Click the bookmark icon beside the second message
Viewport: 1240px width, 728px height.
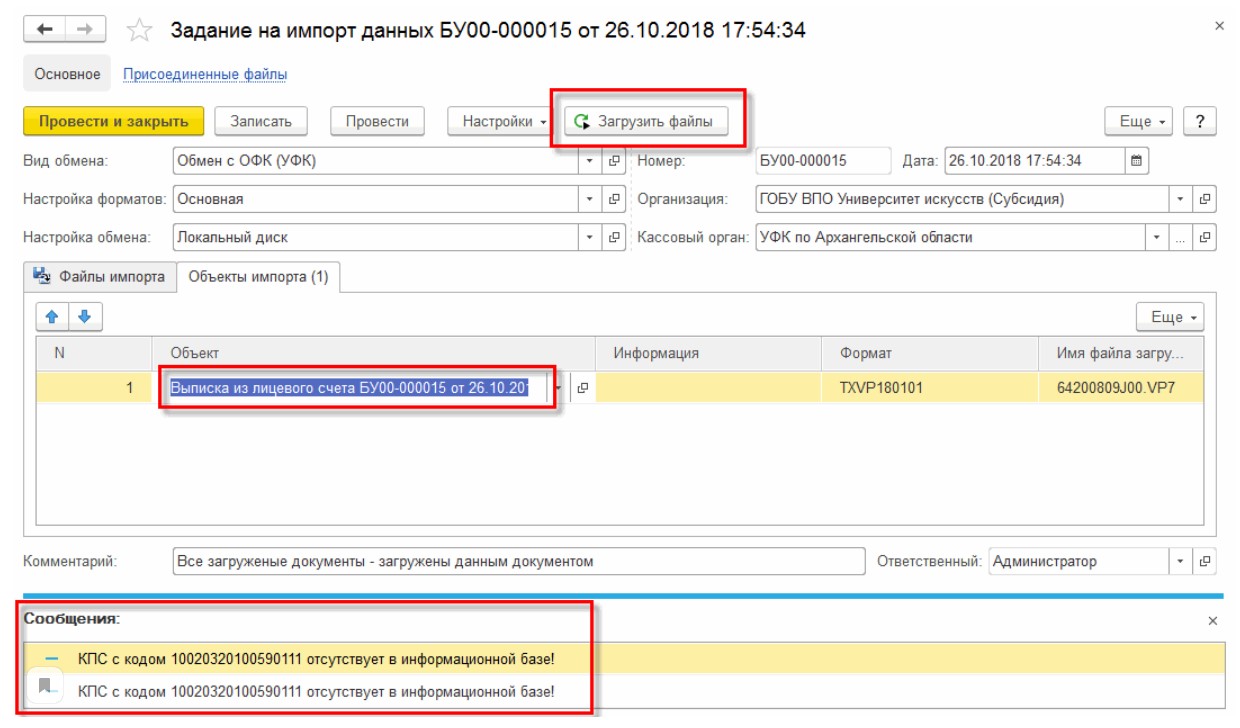[x=45, y=687]
